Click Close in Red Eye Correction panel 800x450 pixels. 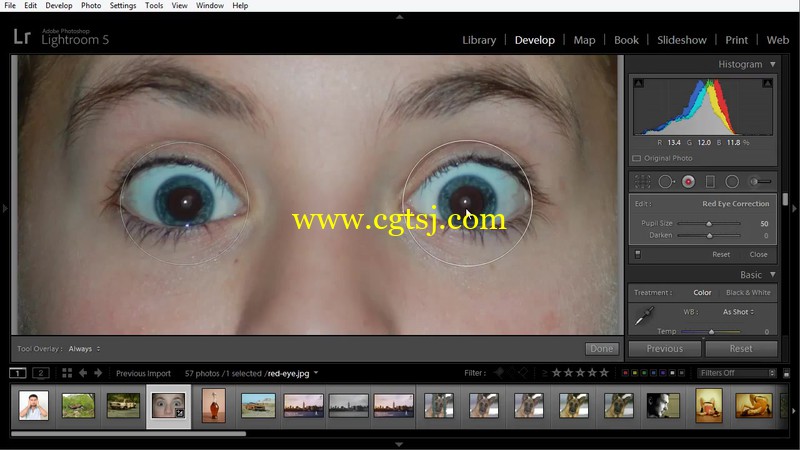tap(758, 254)
